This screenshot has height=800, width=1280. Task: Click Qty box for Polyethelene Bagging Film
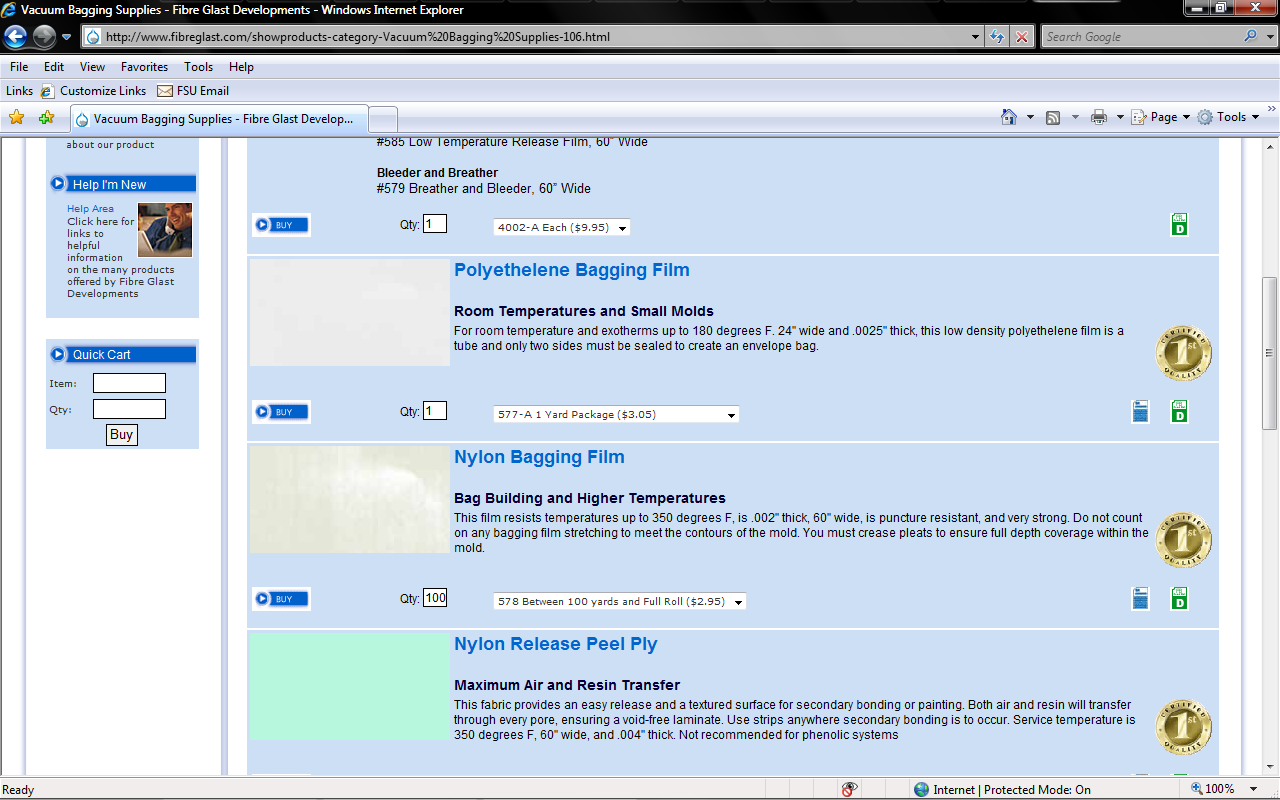coord(435,411)
